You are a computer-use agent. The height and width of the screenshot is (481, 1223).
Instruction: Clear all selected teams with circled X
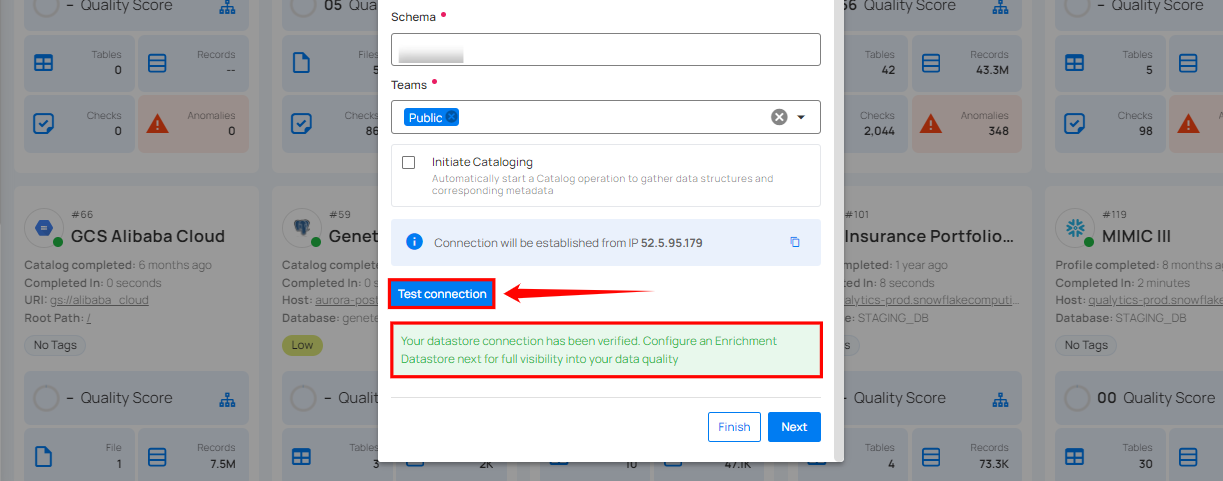779,117
